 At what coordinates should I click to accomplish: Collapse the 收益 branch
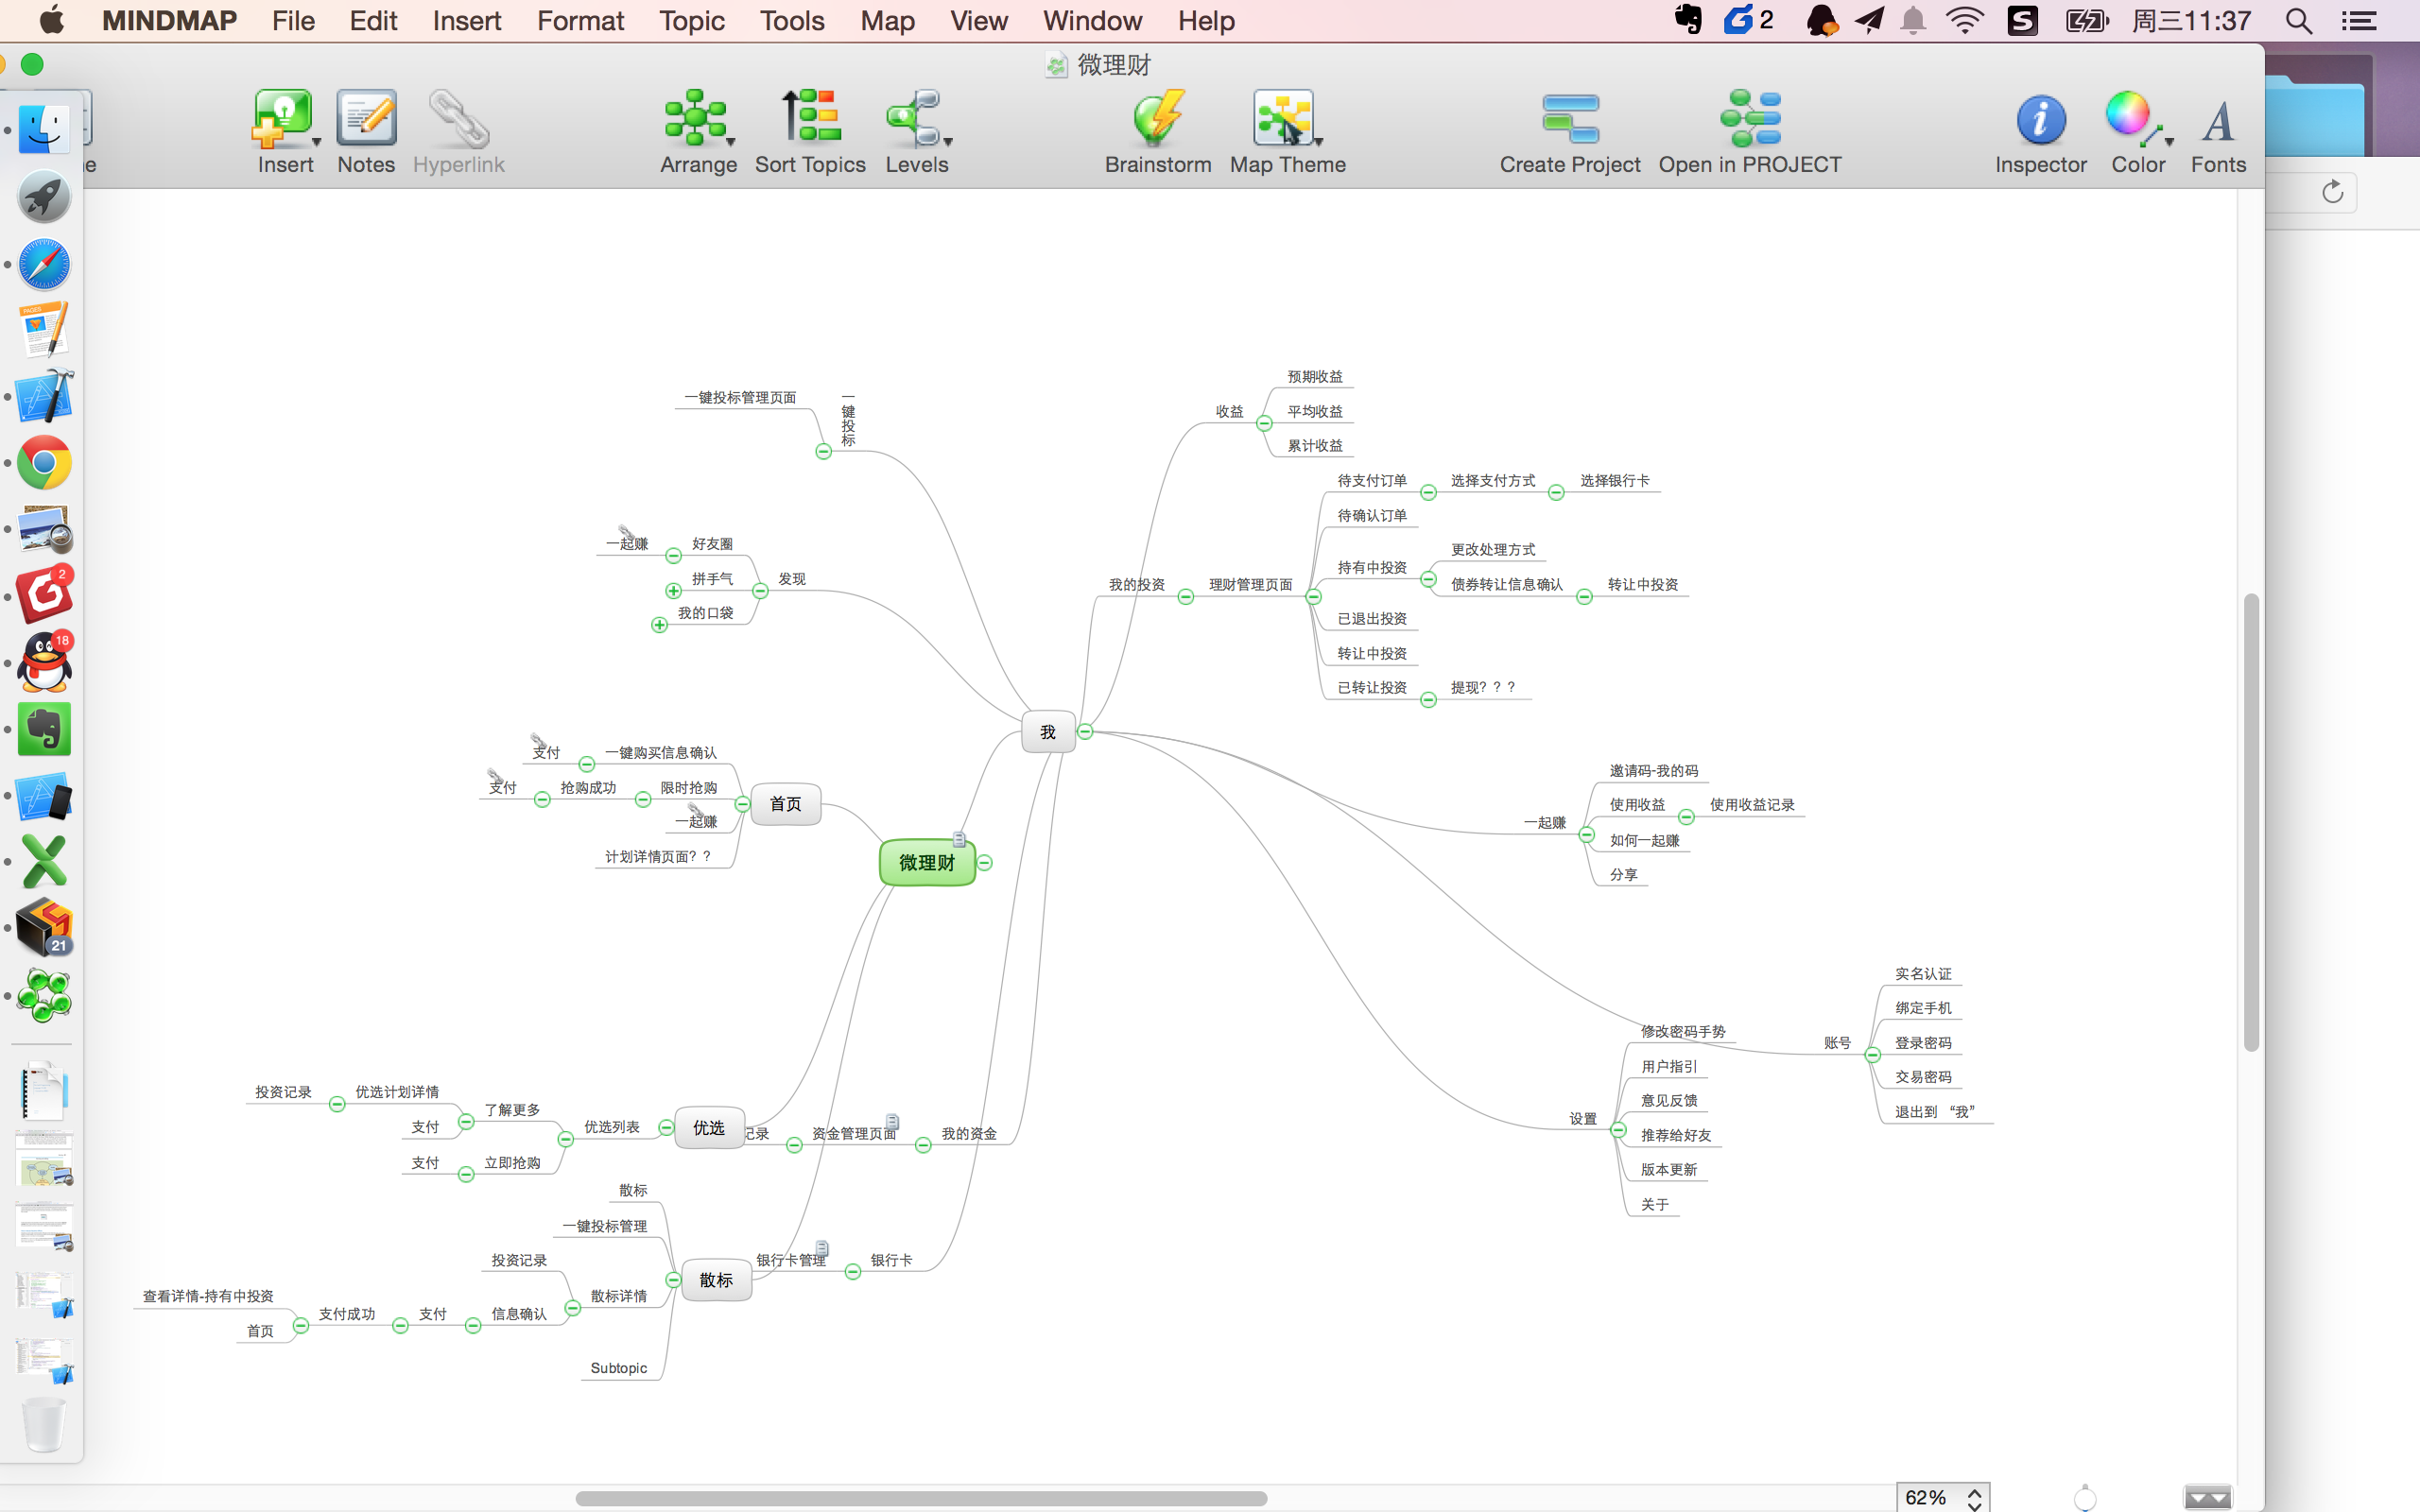[1264, 423]
